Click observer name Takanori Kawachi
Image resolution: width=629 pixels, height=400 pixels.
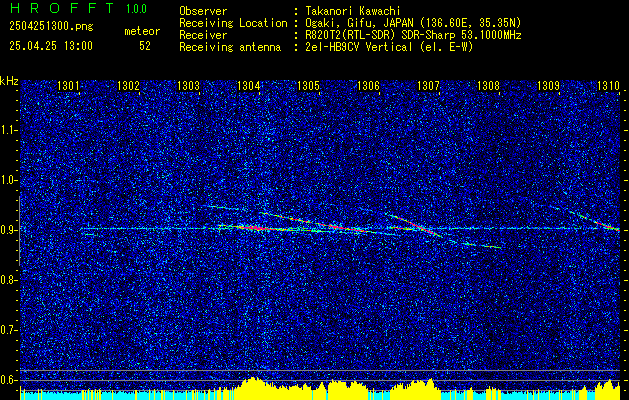tap(351, 11)
